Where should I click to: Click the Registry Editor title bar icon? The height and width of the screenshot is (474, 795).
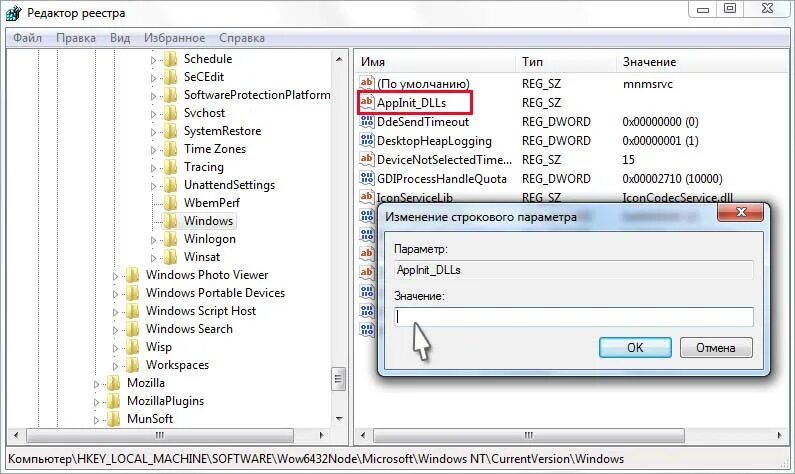pyautogui.click(x=14, y=12)
